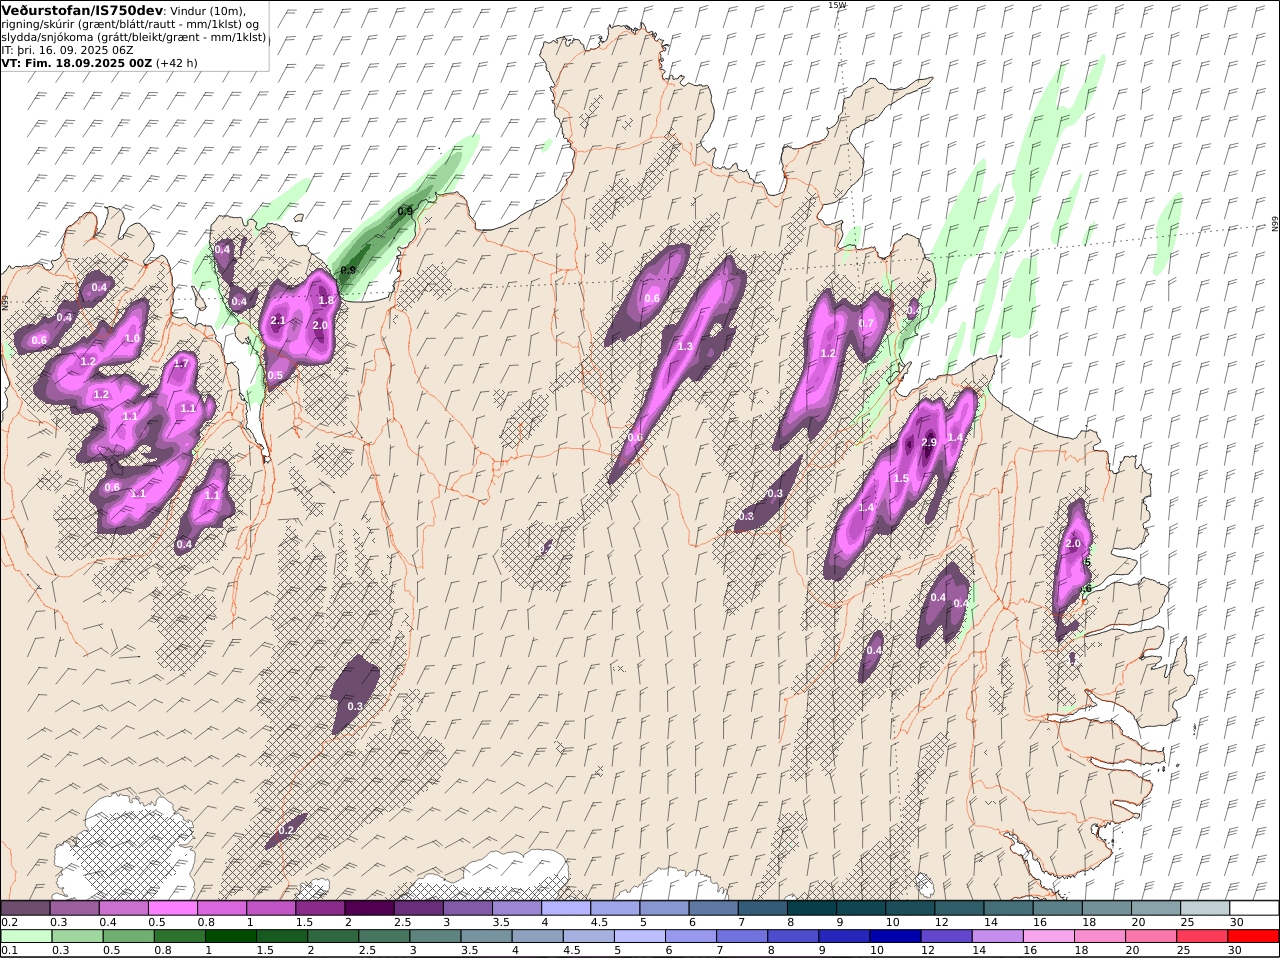Click the rain legend swatch starting at 25
This screenshot has height=958, width=1280.
[1201, 936]
